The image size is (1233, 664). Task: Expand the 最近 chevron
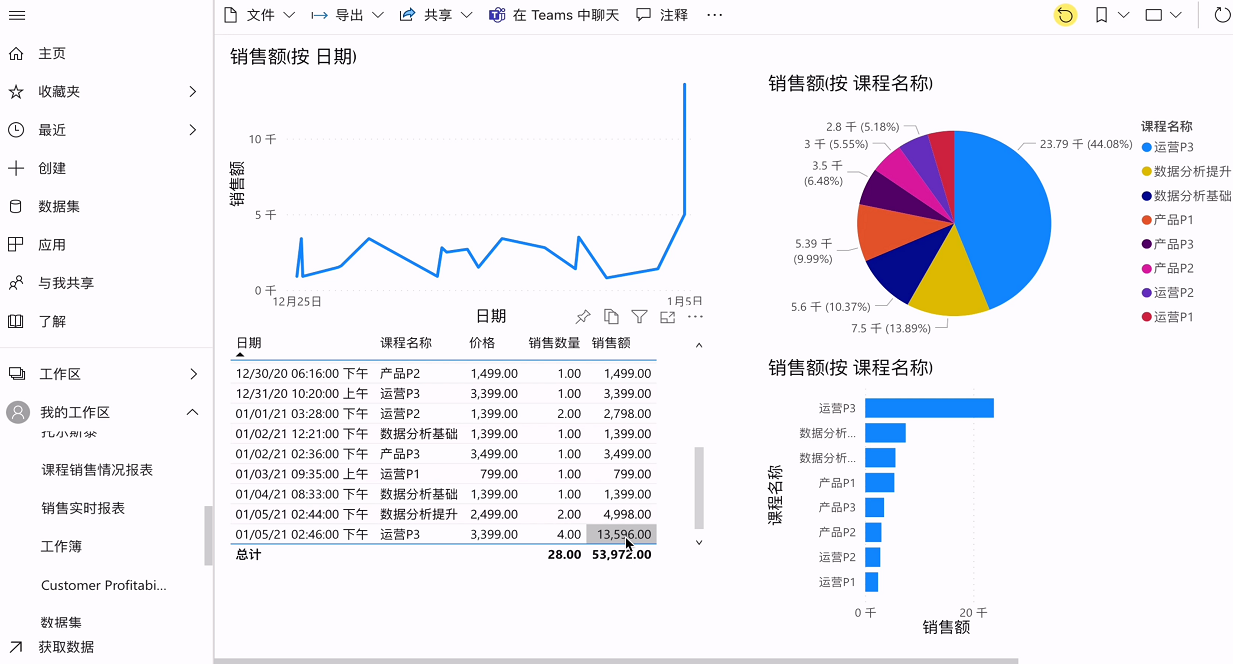pyautogui.click(x=193, y=130)
